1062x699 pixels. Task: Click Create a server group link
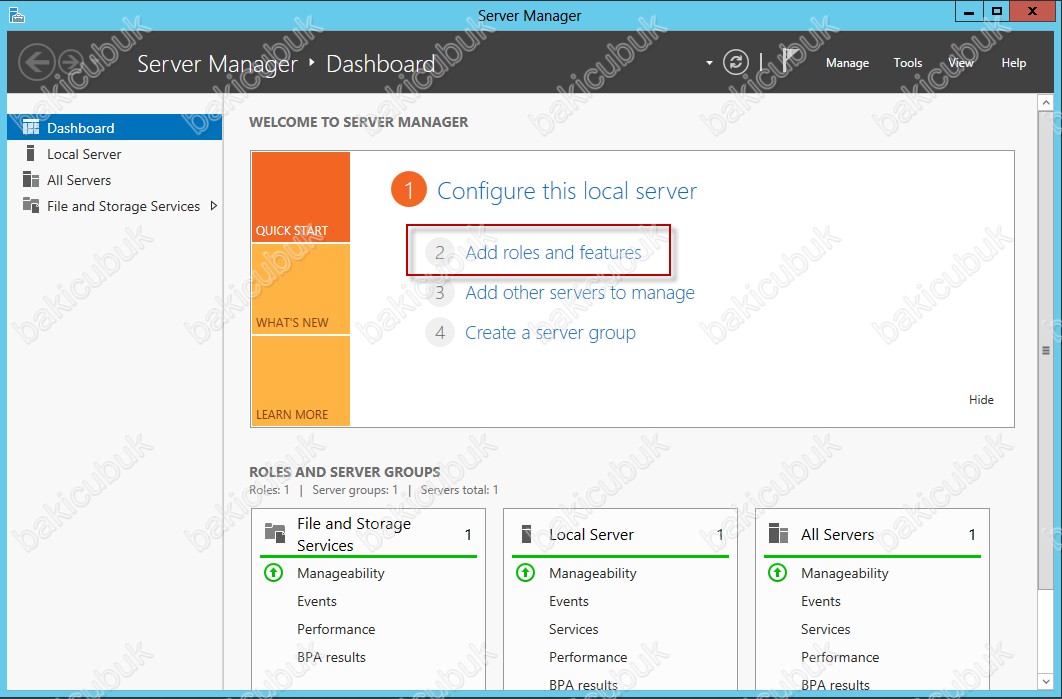coord(550,333)
